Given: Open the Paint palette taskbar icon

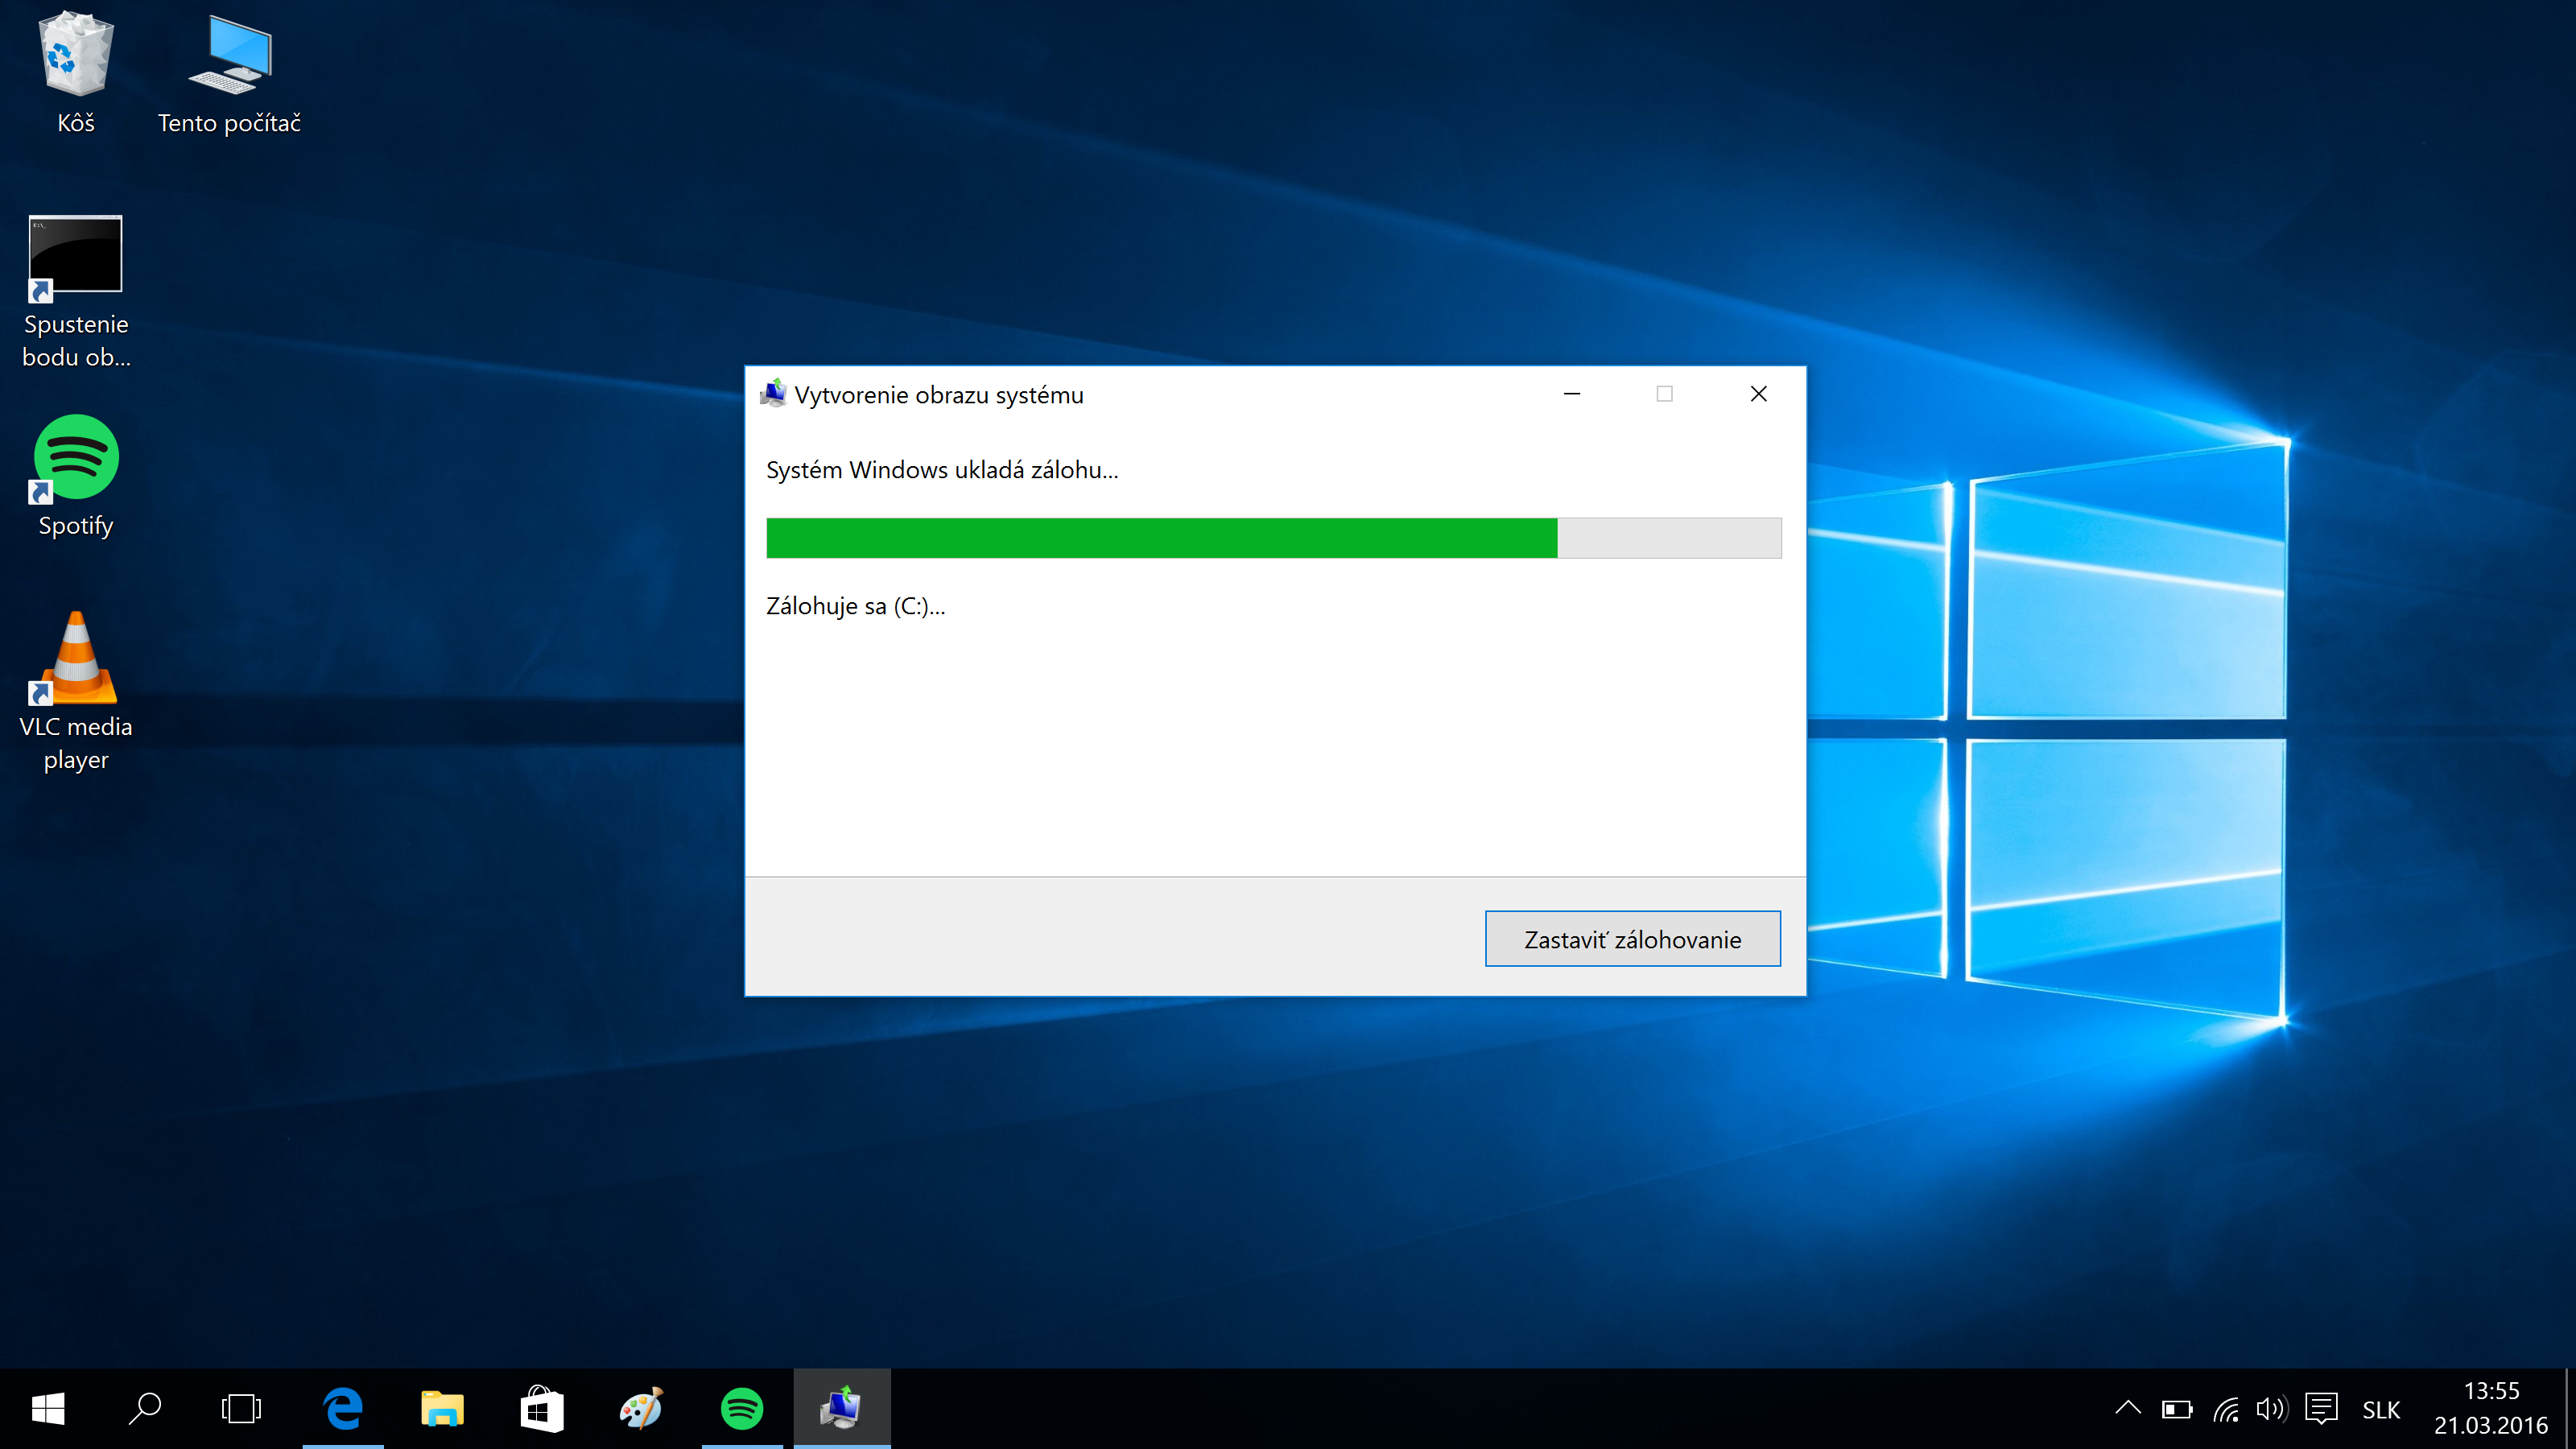Looking at the screenshot, I should [x=641, y=1409].
